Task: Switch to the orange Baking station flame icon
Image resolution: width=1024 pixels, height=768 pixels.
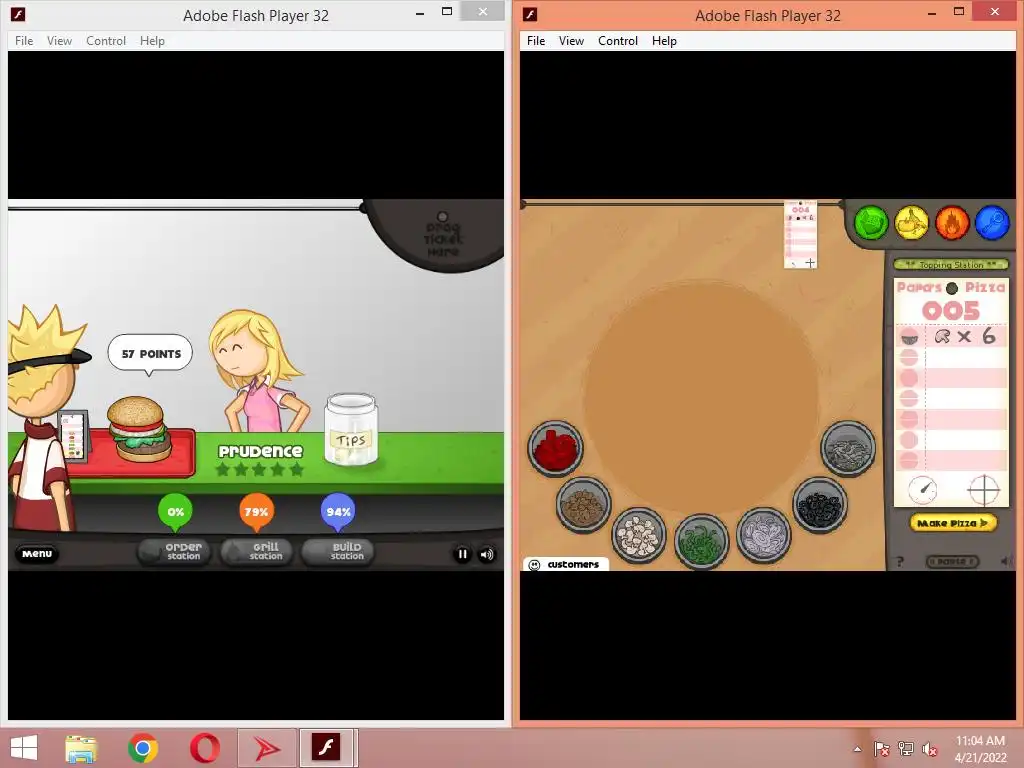Action: pyautogui.click(x=952, y=223)
